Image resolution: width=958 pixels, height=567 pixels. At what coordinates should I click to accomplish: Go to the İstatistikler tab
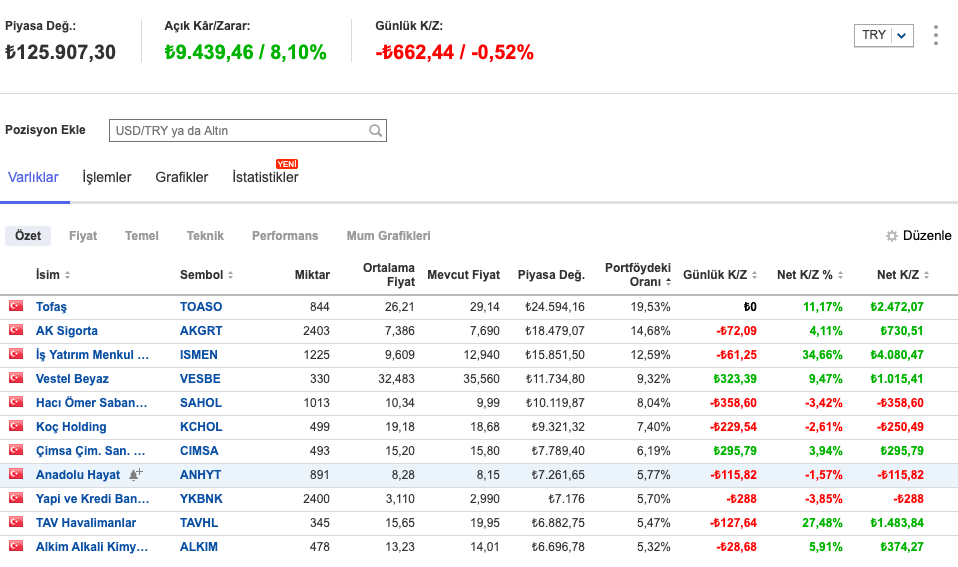click(x=265, y=178)
